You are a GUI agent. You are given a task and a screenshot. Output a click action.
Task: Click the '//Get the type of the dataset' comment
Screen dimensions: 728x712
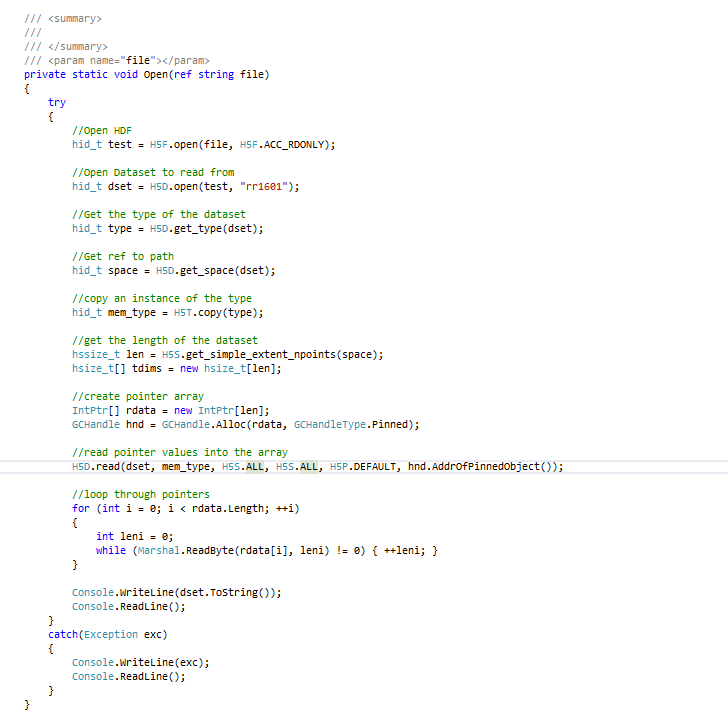click(159, 214)
